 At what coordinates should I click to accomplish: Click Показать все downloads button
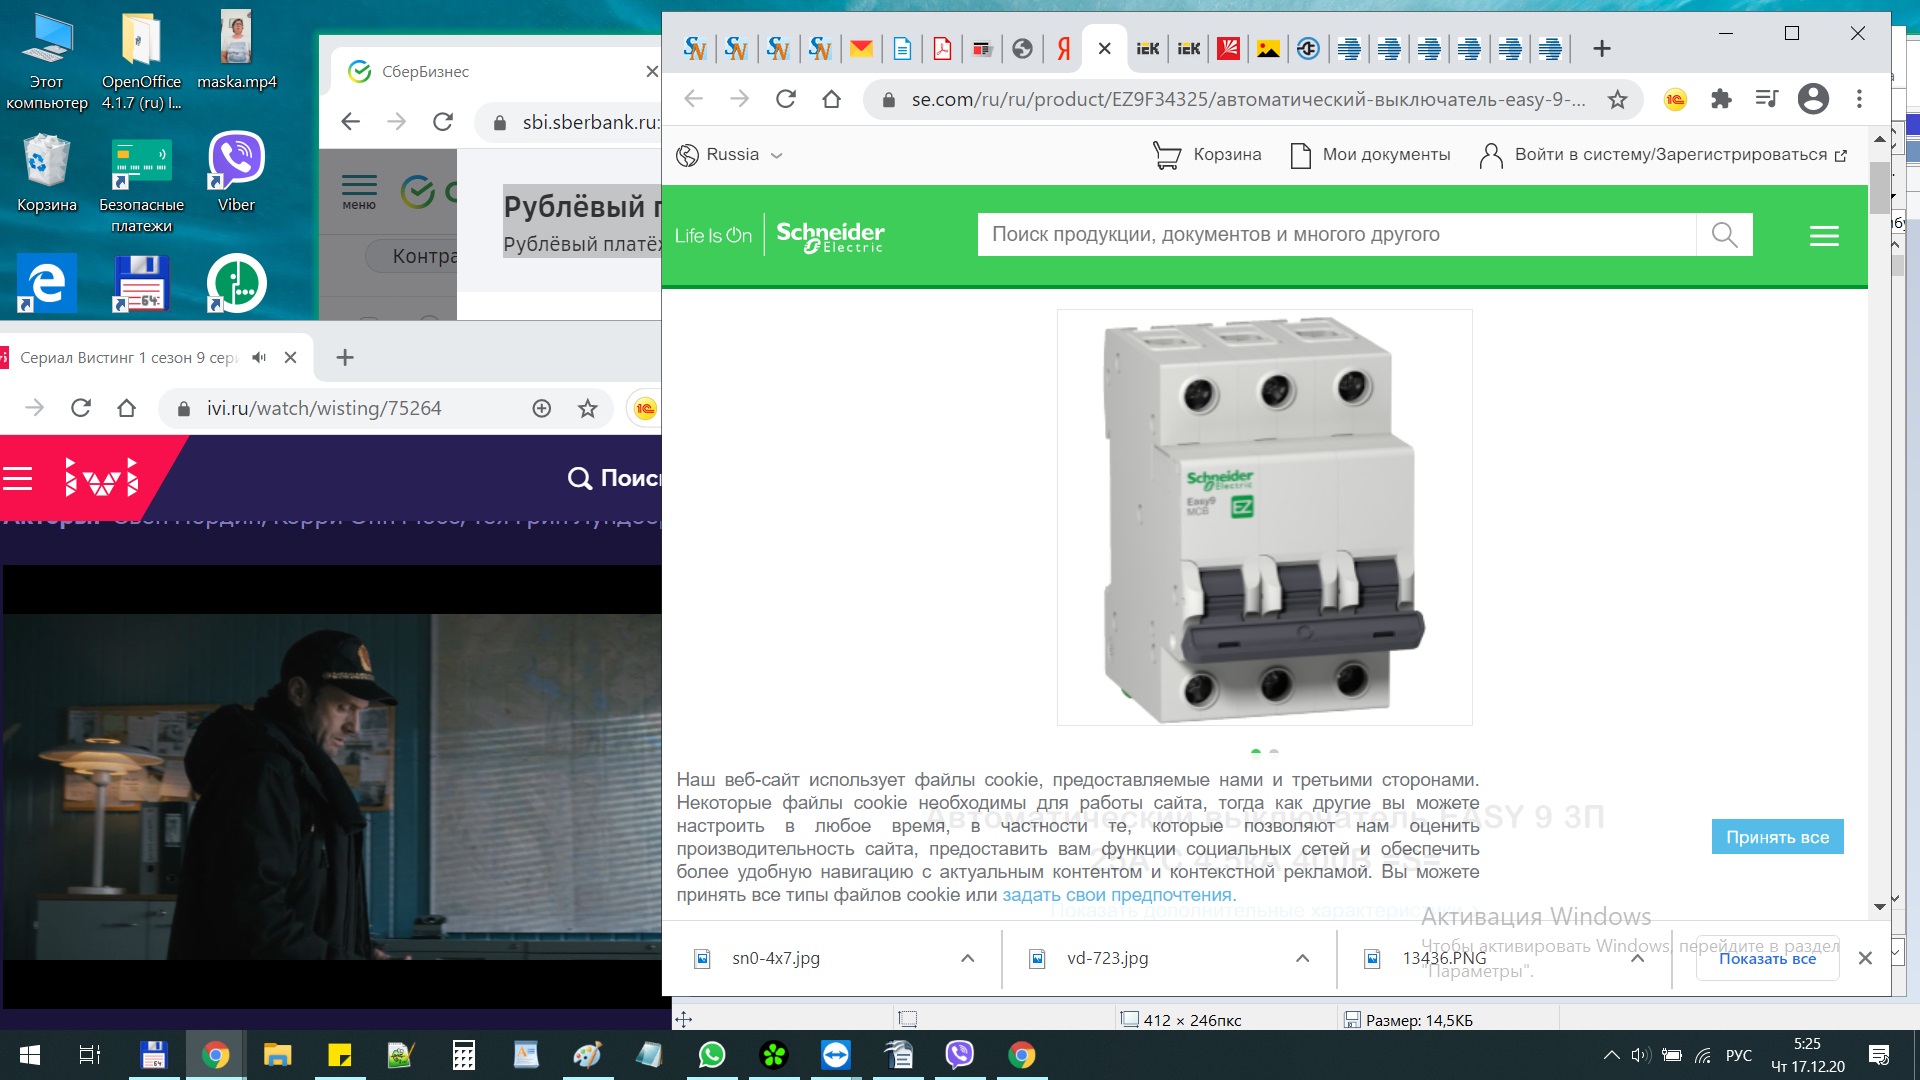point(1767,958)
